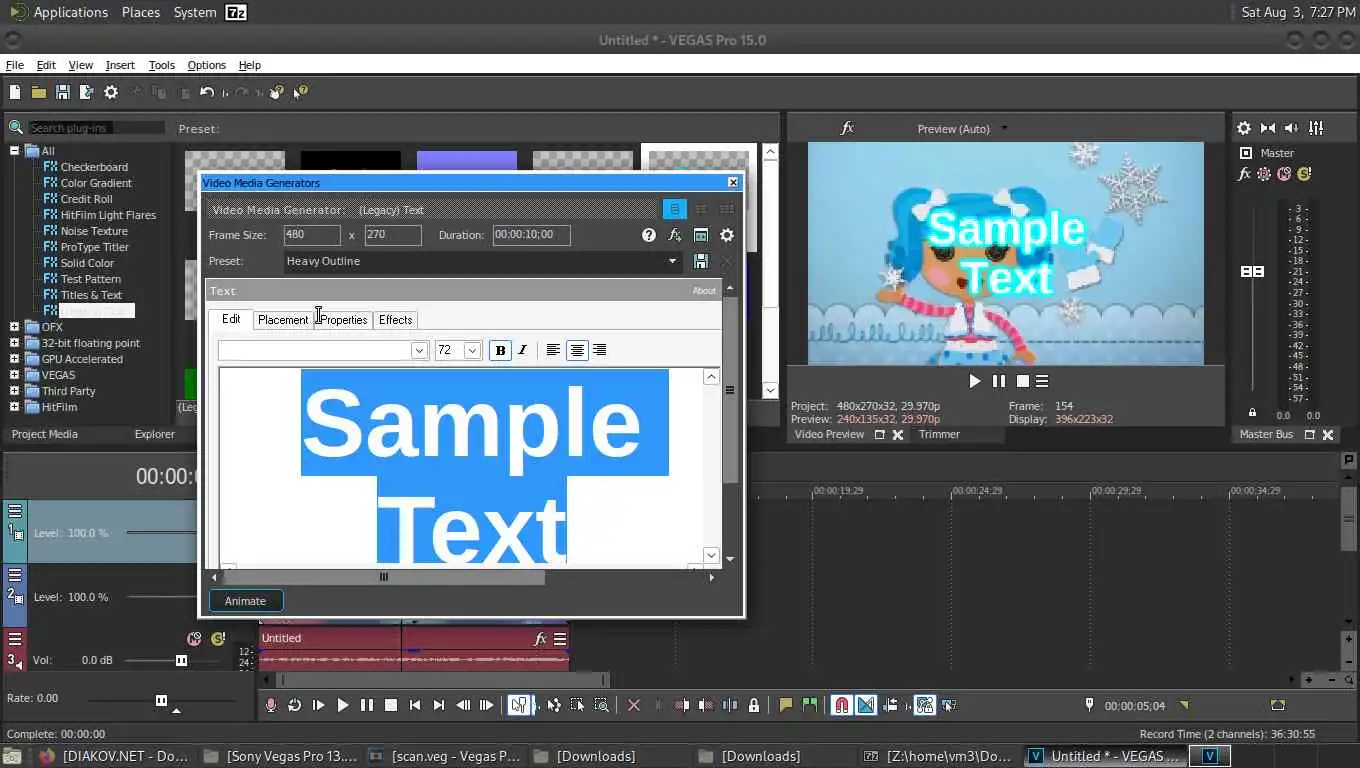1360x768 pixels.
Task: Expand 32-bit floating point folder
Action: pos(14,343)
